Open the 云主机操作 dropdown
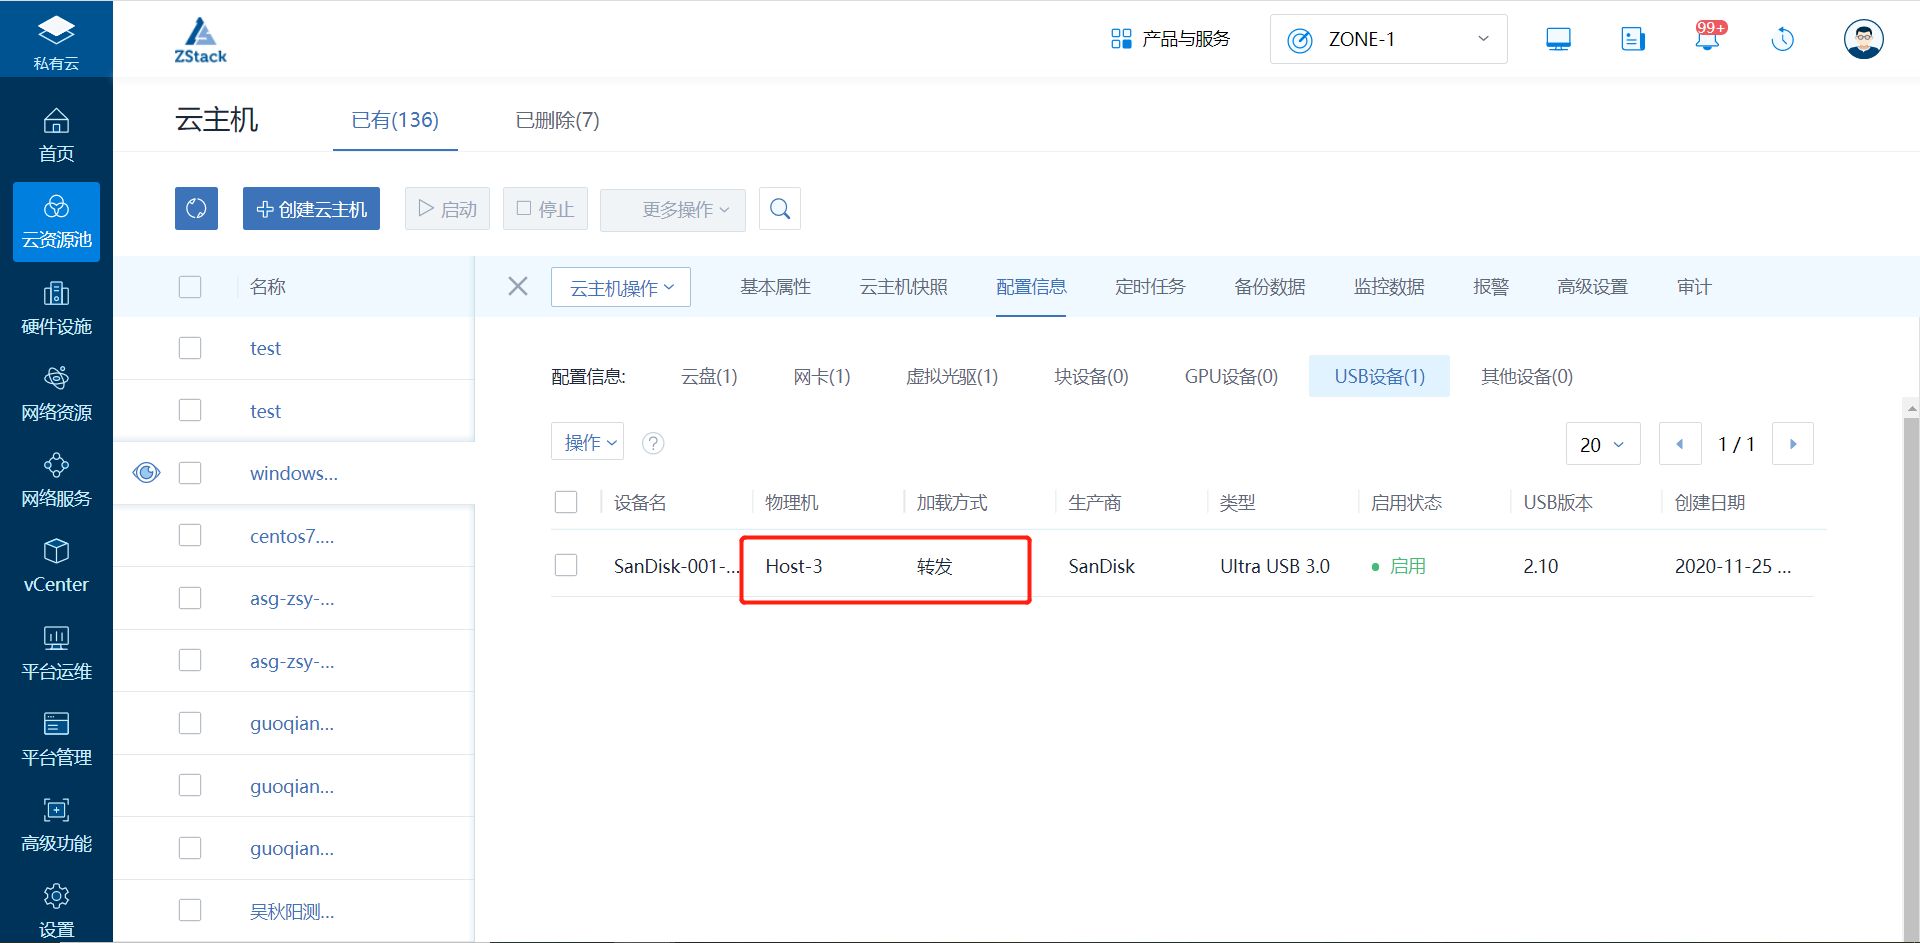The height and width of the screenshot is (943, 1920). (x=621, y=288)
